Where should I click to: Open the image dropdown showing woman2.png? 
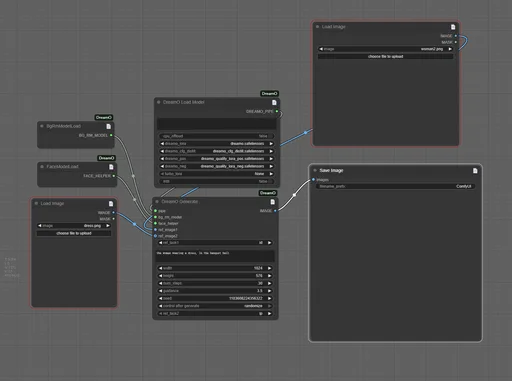coord(386,49)
